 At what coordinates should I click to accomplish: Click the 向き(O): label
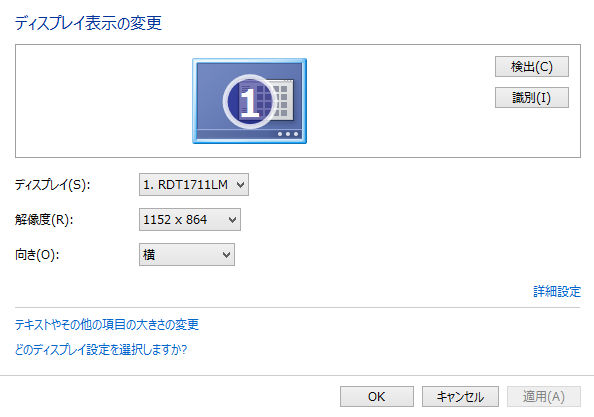[x=37, y=255]
